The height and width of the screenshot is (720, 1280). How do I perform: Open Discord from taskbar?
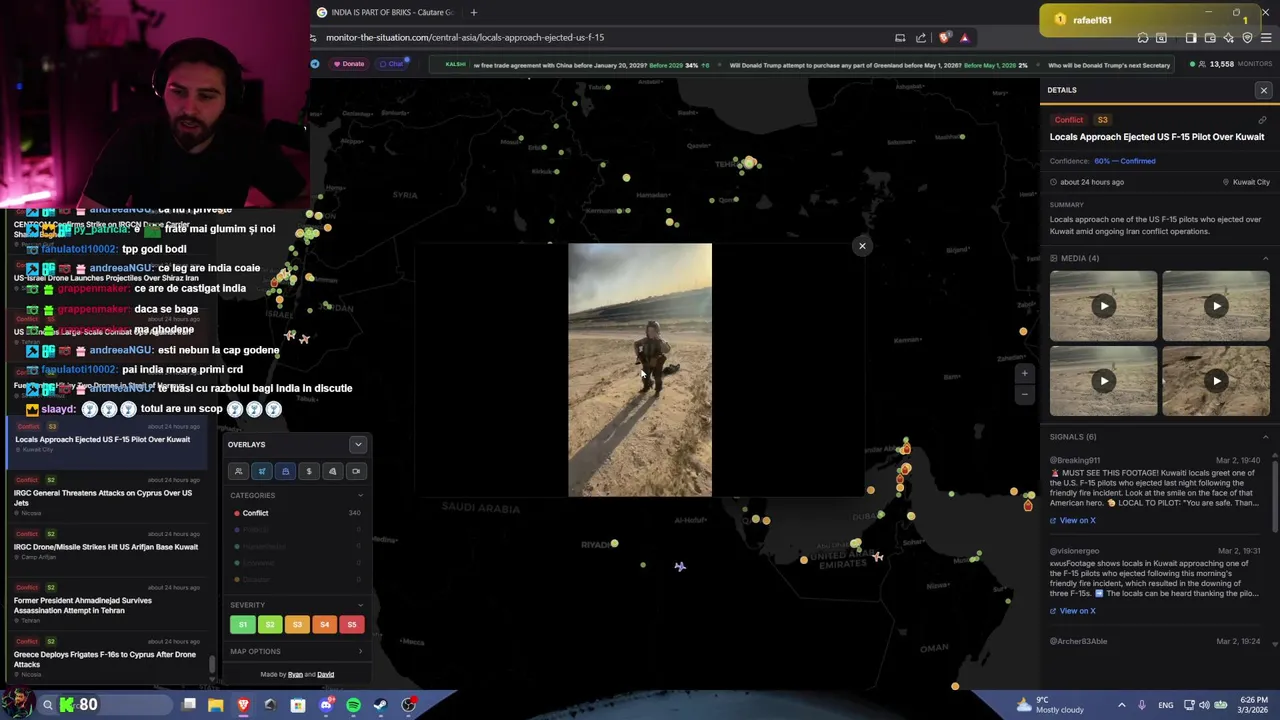pos(325,705)
